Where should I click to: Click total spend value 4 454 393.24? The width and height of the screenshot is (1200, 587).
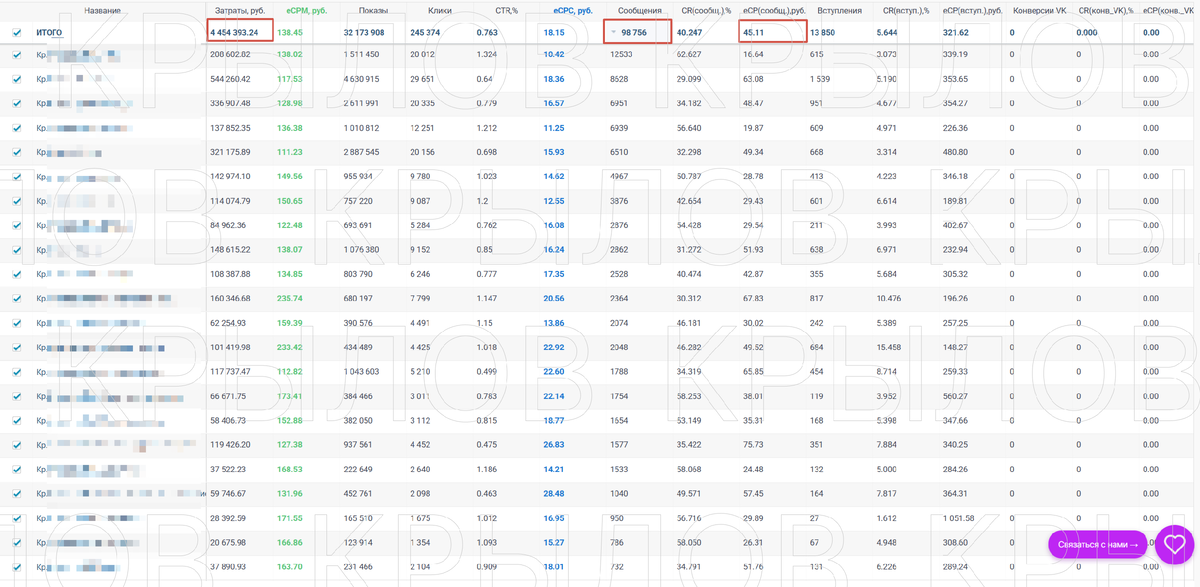click(234, 32)
